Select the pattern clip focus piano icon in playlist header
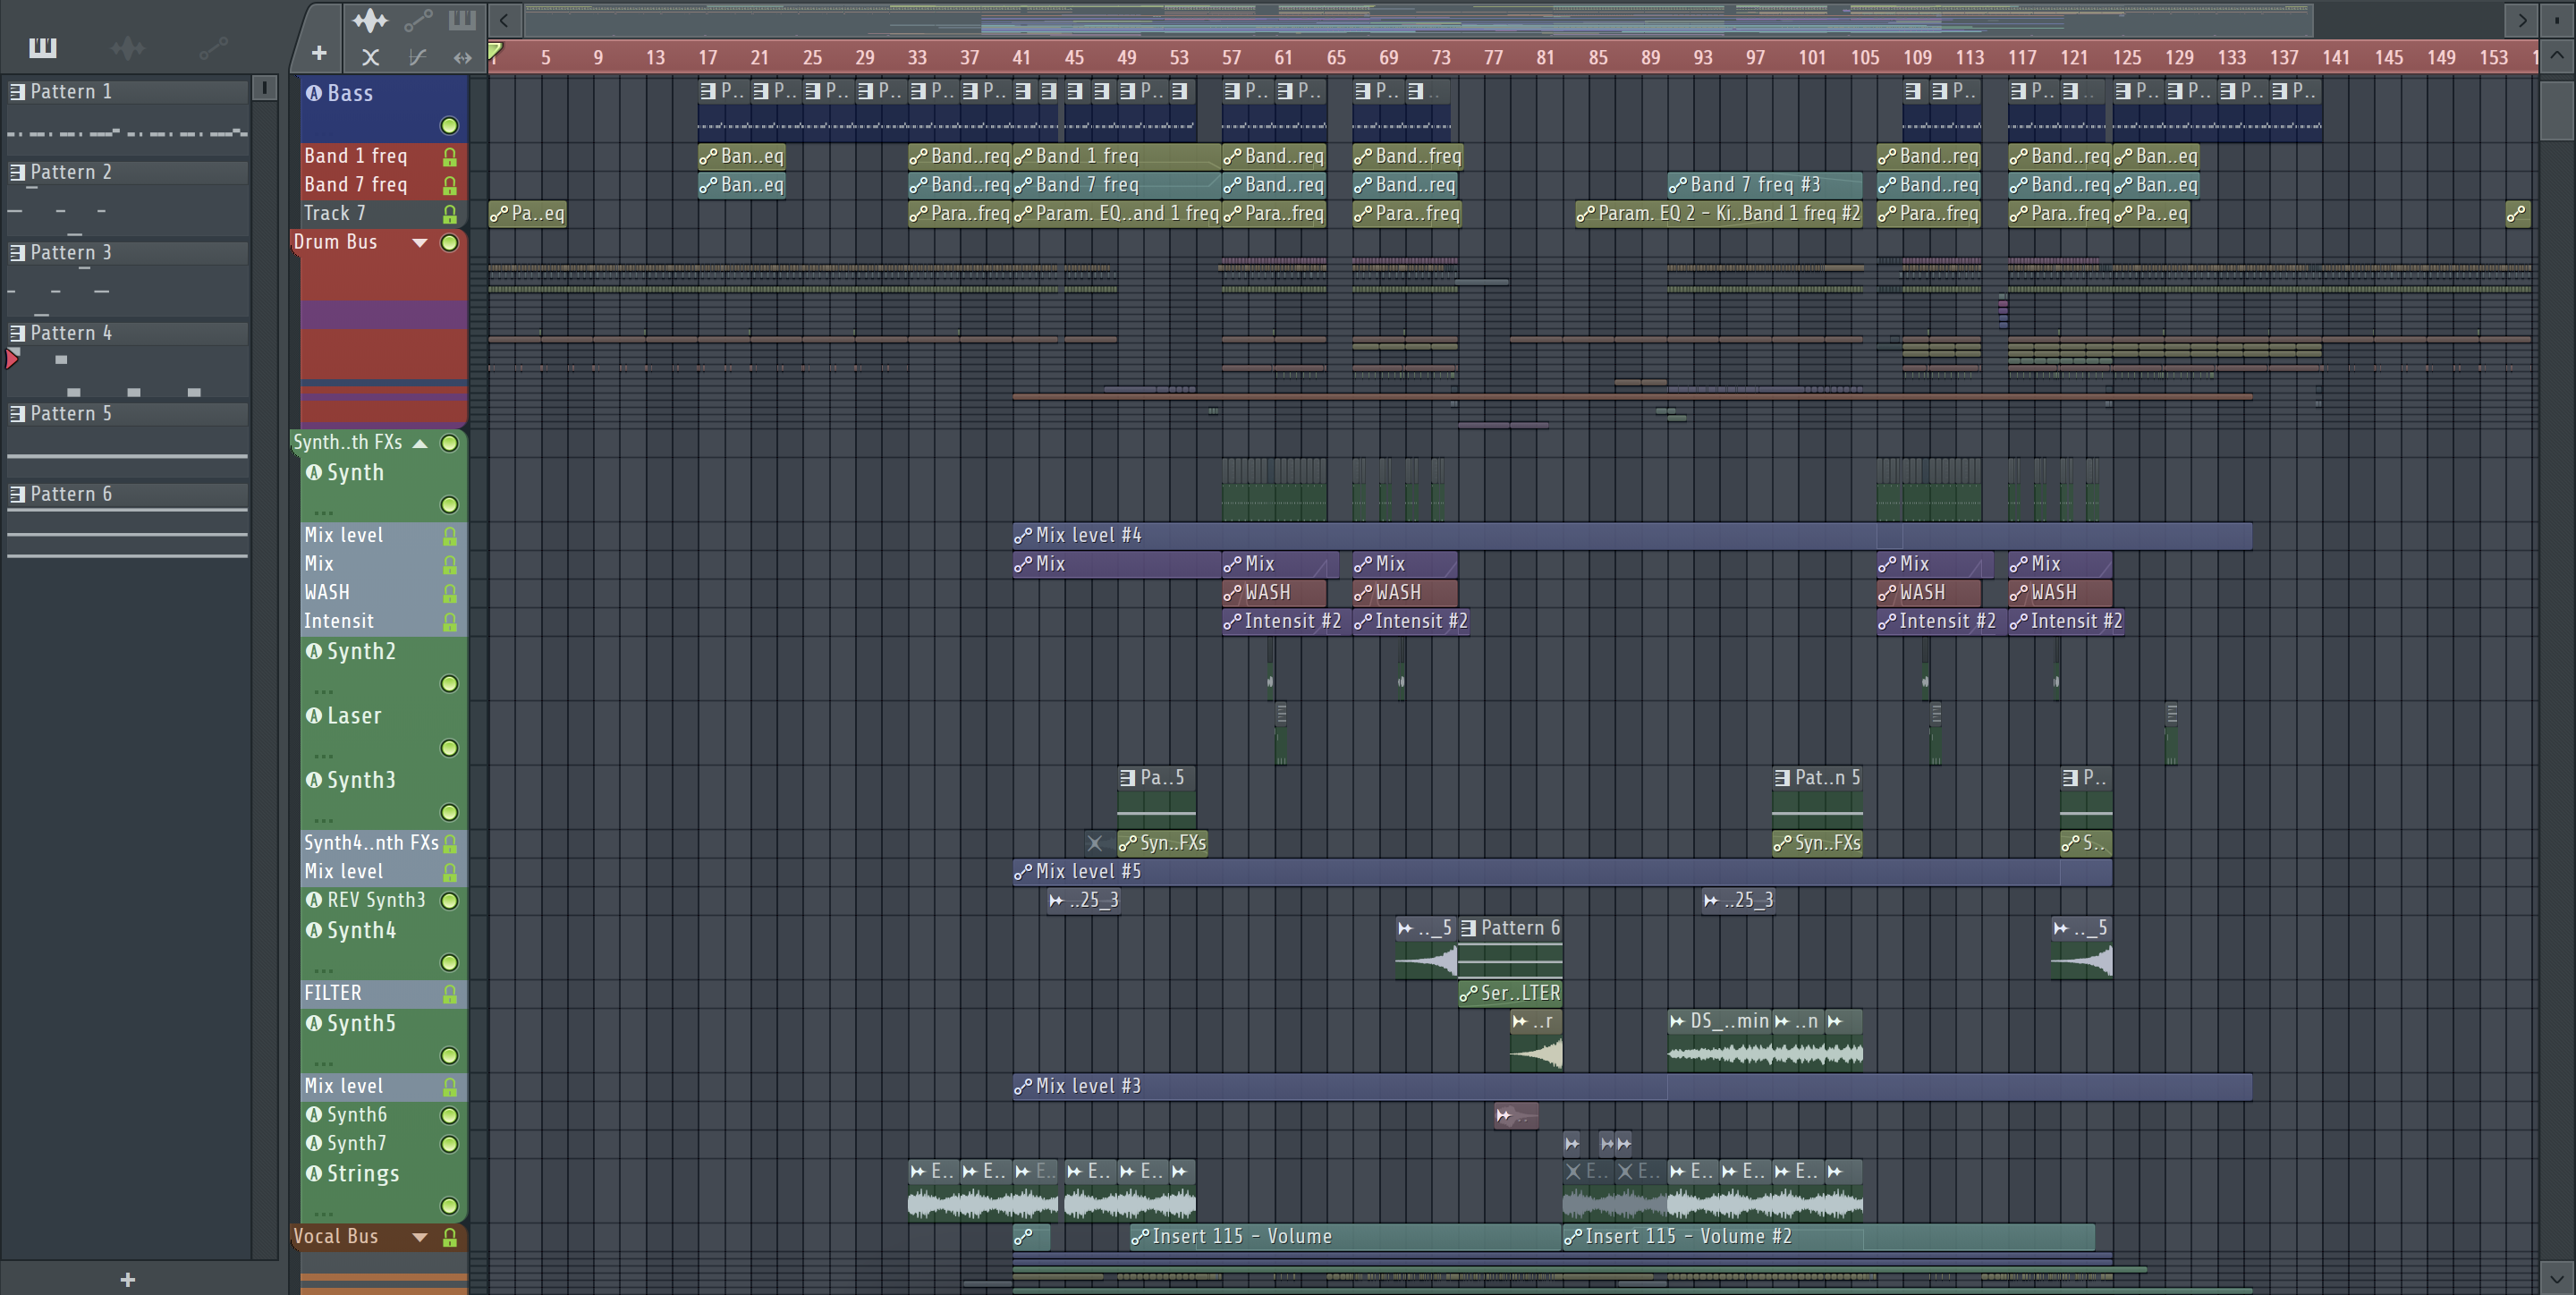The width and height of the screenshot is (2576, 1295). tap(462, 20)
